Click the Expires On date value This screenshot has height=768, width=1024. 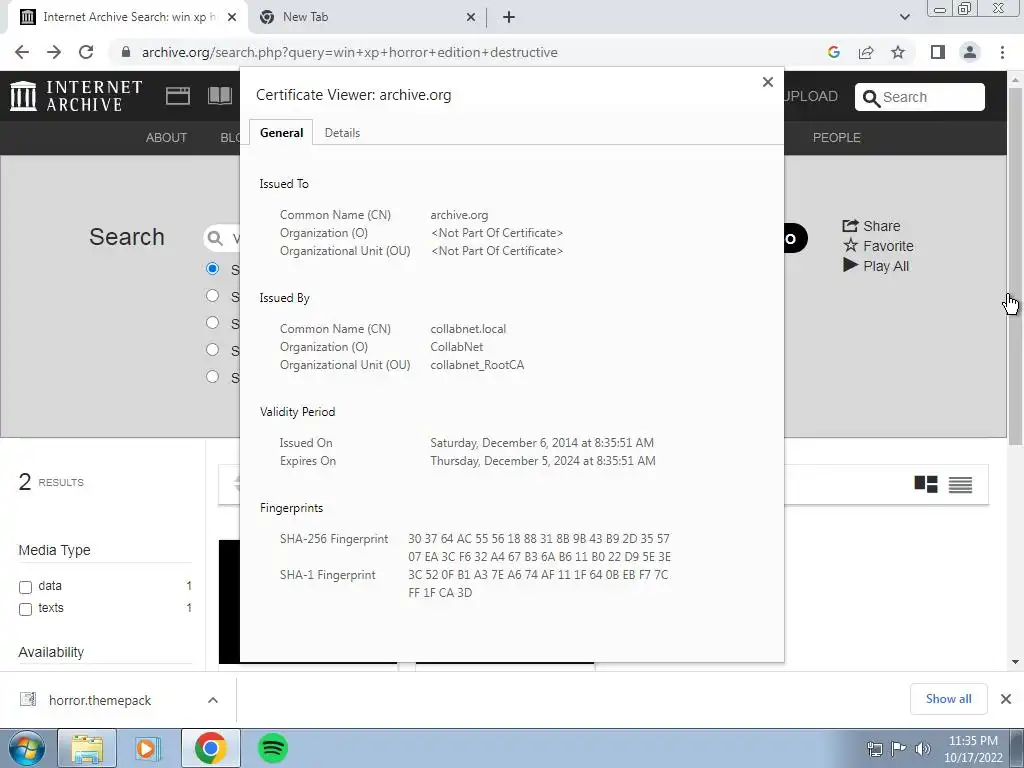coord(543,461)
